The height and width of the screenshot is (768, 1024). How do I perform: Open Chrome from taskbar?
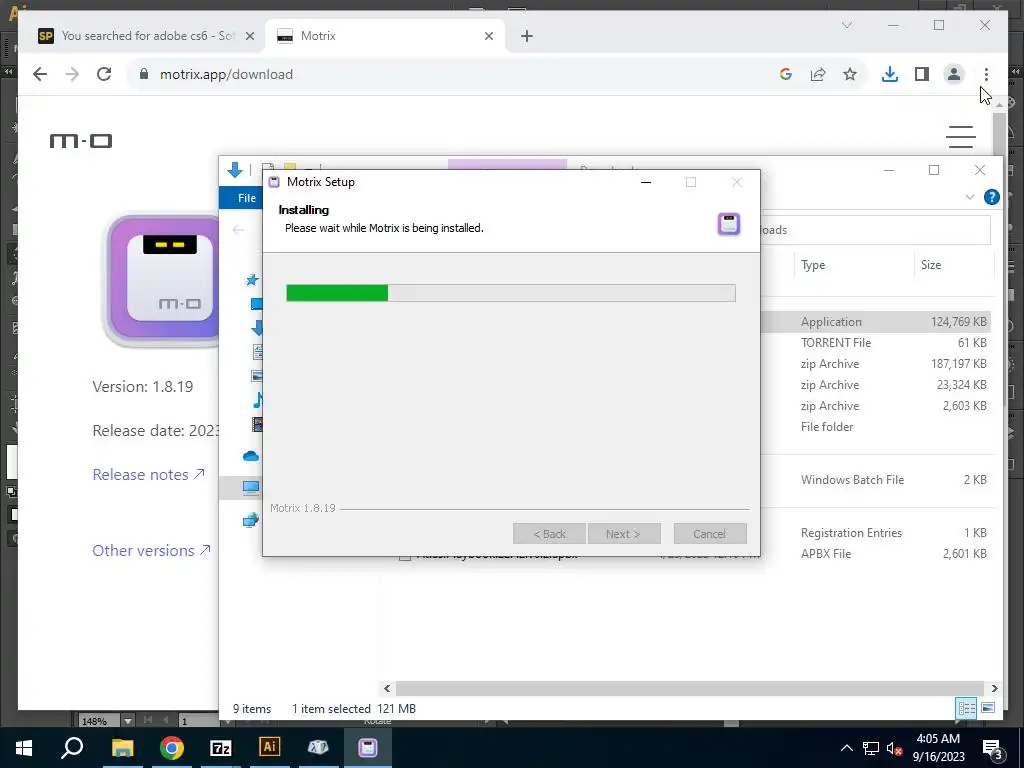point(172,748)
